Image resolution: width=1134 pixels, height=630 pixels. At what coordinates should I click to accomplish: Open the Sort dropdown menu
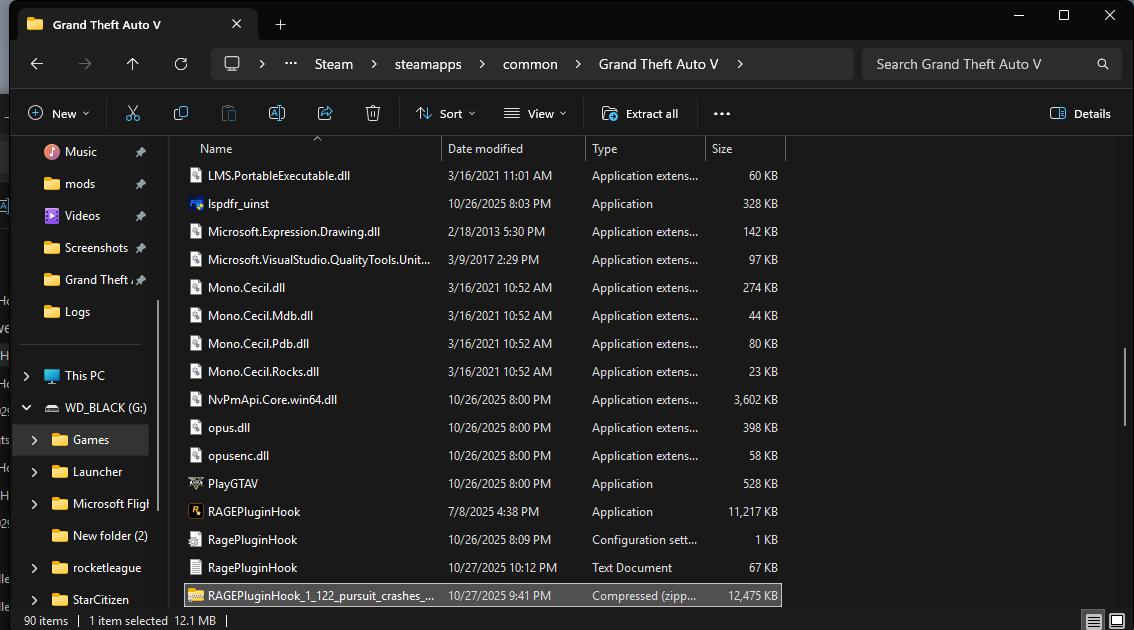[x=445, y=114]
